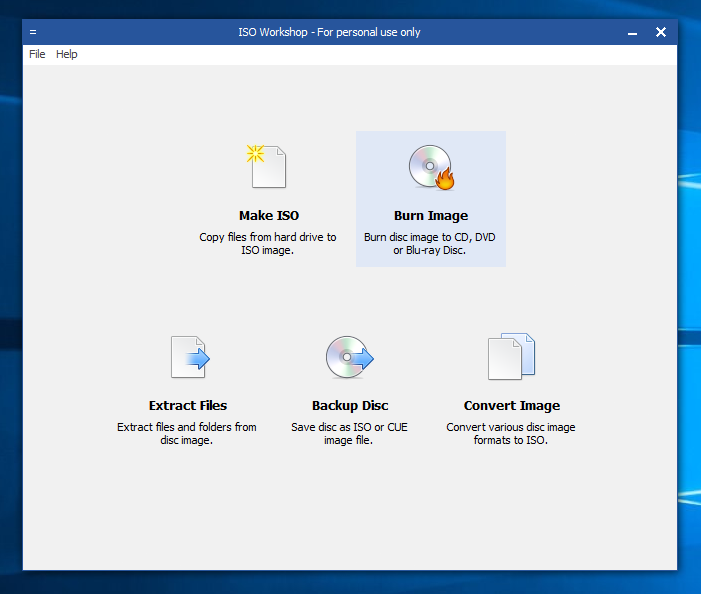
Task: Open the Extract Files page-with-arrow icon
Action: [x=190, y=357]
